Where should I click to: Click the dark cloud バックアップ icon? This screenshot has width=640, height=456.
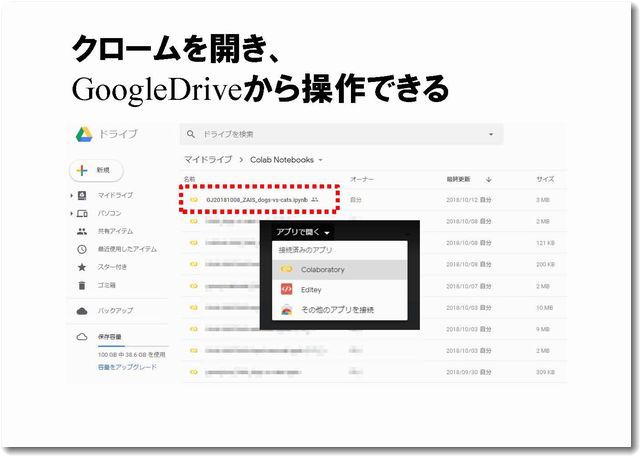pyautogui.click(x=82, y=311)
